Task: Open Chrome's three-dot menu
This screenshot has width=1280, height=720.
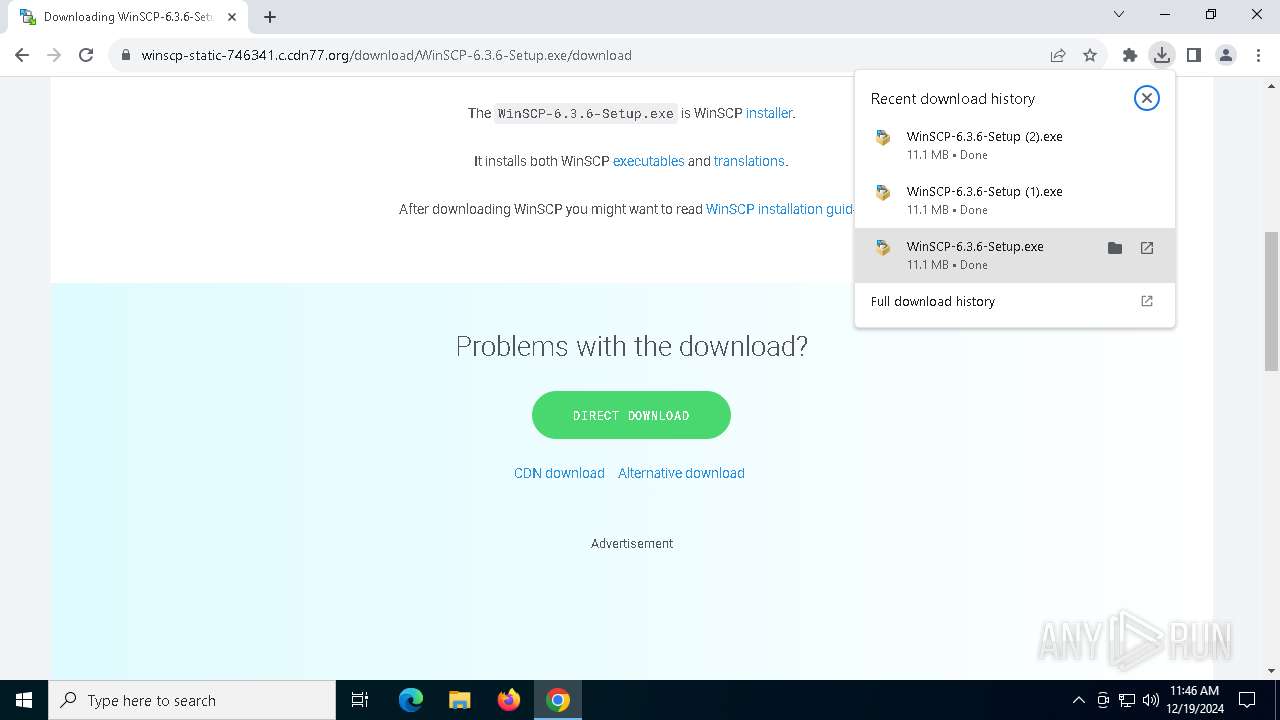Action: 1258,55
